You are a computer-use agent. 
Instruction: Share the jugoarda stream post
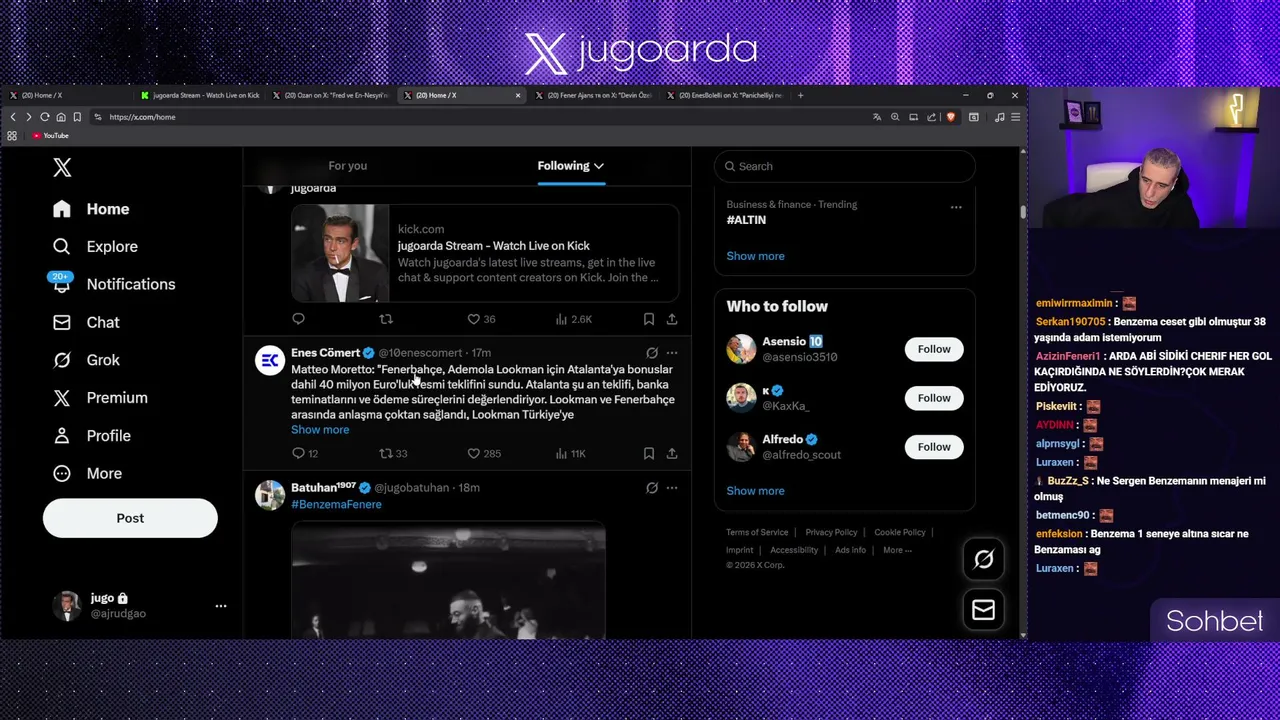click(x=672, y=319)
